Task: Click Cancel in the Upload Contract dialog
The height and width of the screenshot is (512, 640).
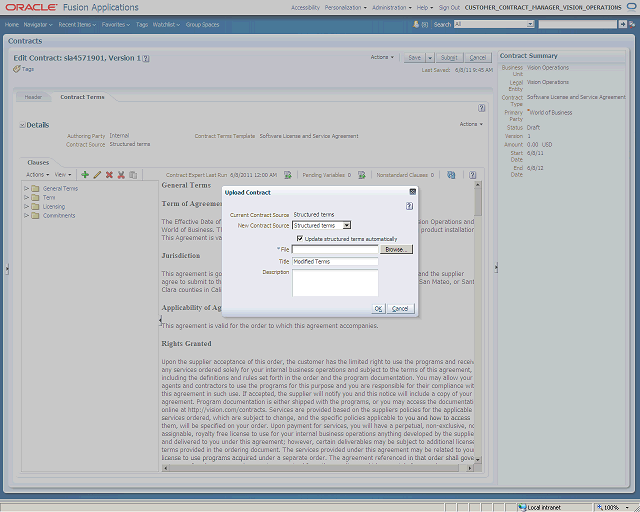Action: (400, 309)
